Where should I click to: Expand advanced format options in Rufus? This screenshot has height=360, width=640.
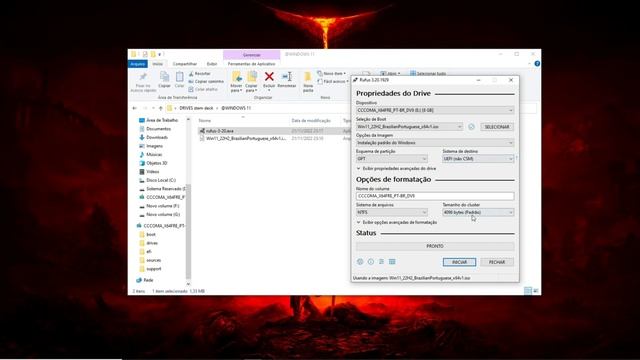(x=397, y=222)
